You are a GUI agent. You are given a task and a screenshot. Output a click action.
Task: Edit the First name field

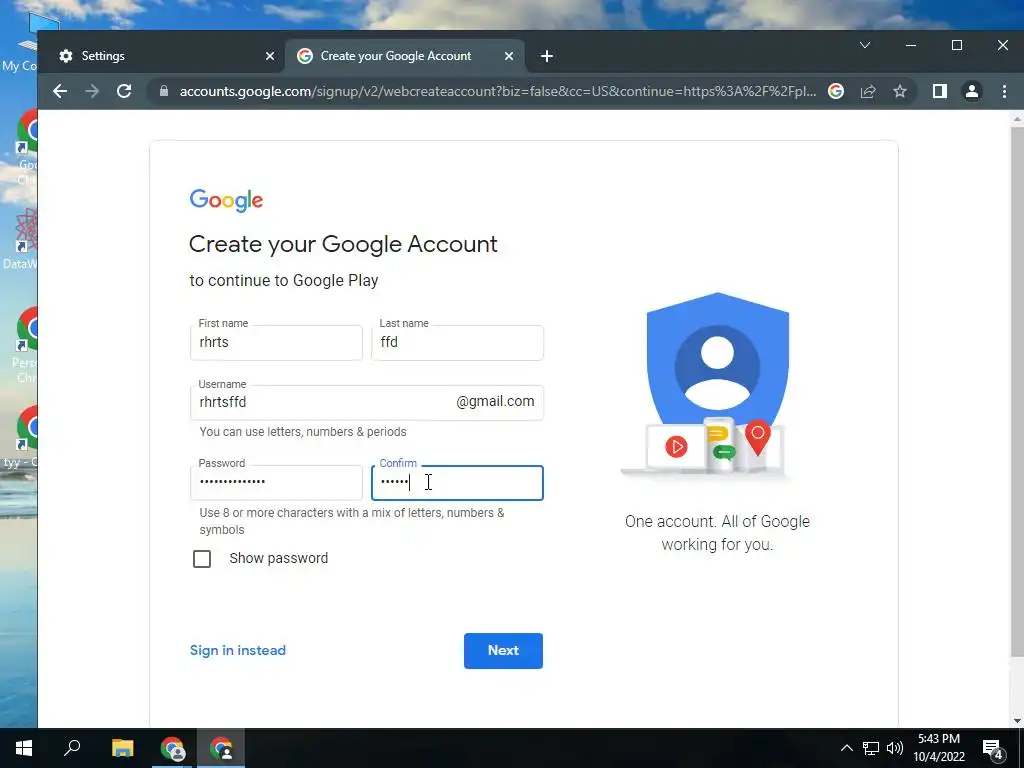pos(276,342)
